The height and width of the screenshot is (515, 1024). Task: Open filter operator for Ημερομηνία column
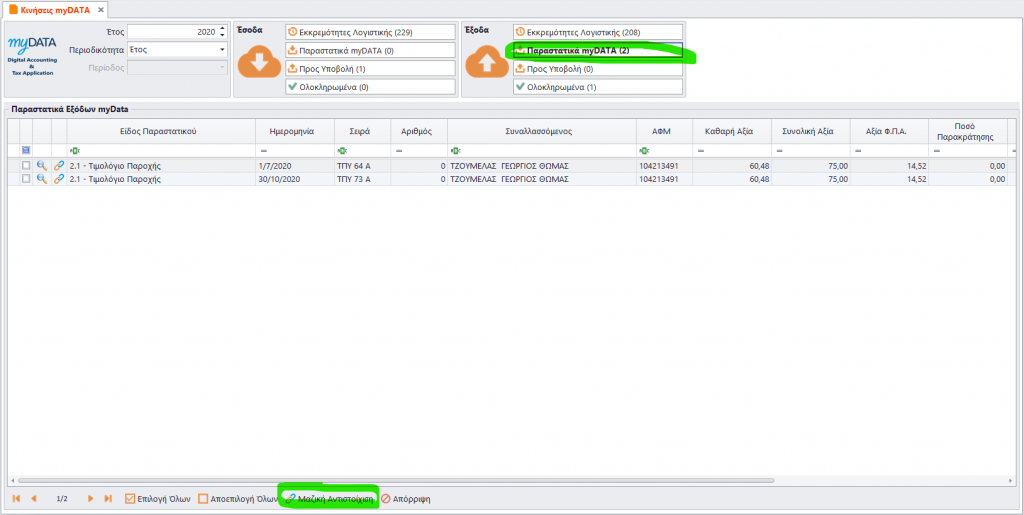(263, 151)
